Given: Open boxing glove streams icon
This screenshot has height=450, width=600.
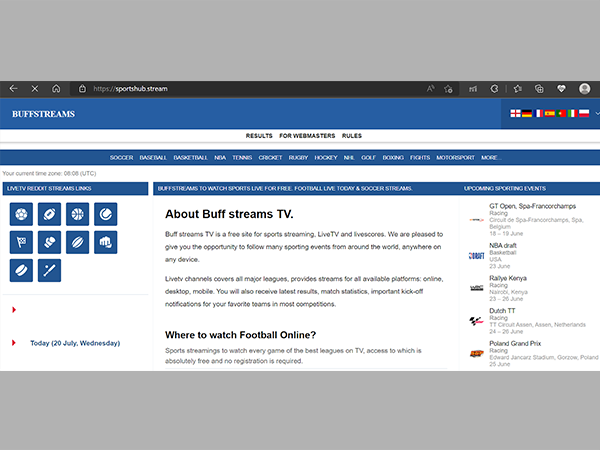Looking at the screenshot, I should click(49, 242).
